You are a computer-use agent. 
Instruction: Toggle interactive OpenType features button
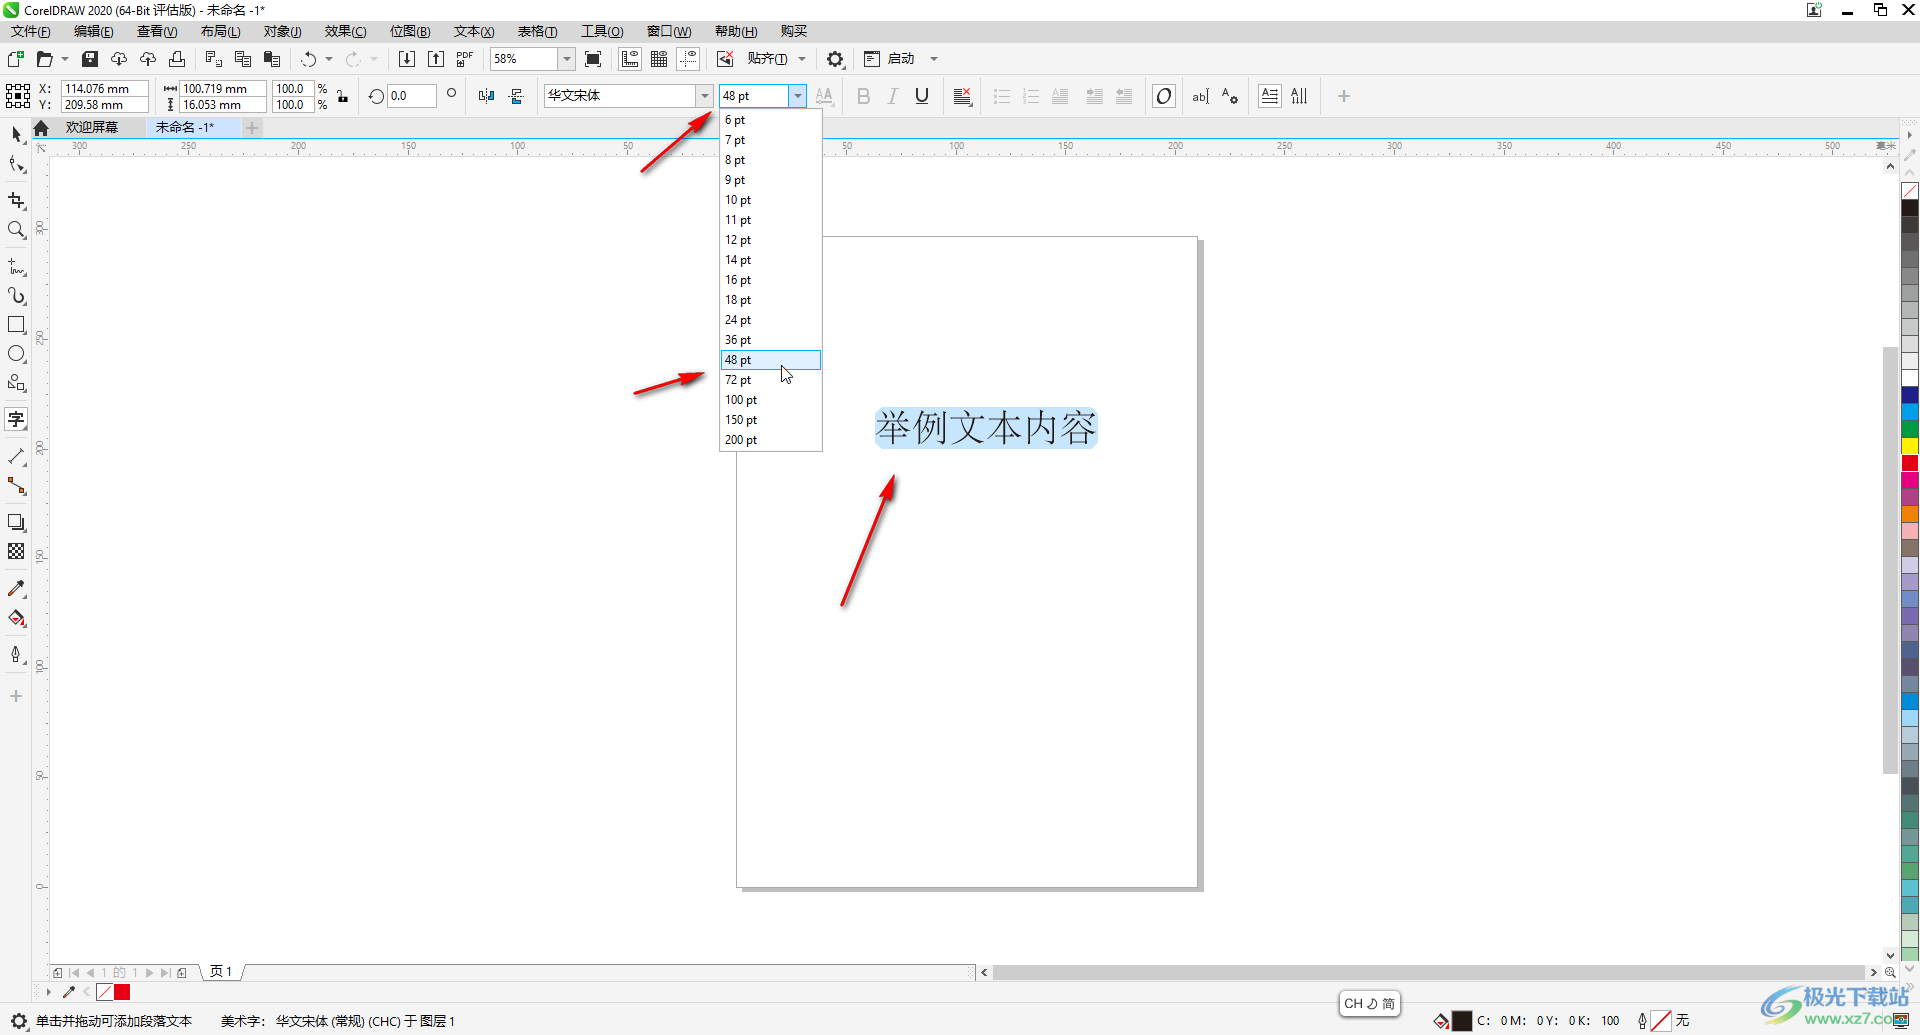pyautogui.click(x=1164, y=96)
